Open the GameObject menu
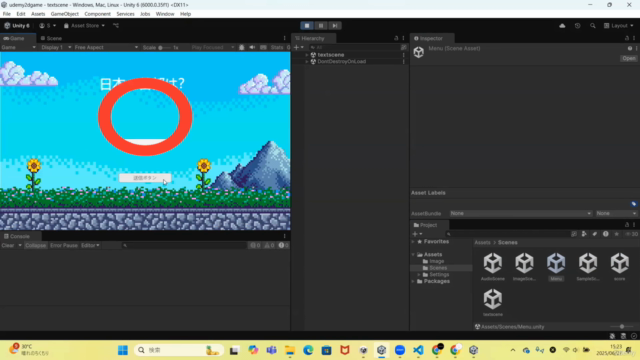The height and width of the screenshot is (360, 640). click(64, 14)
